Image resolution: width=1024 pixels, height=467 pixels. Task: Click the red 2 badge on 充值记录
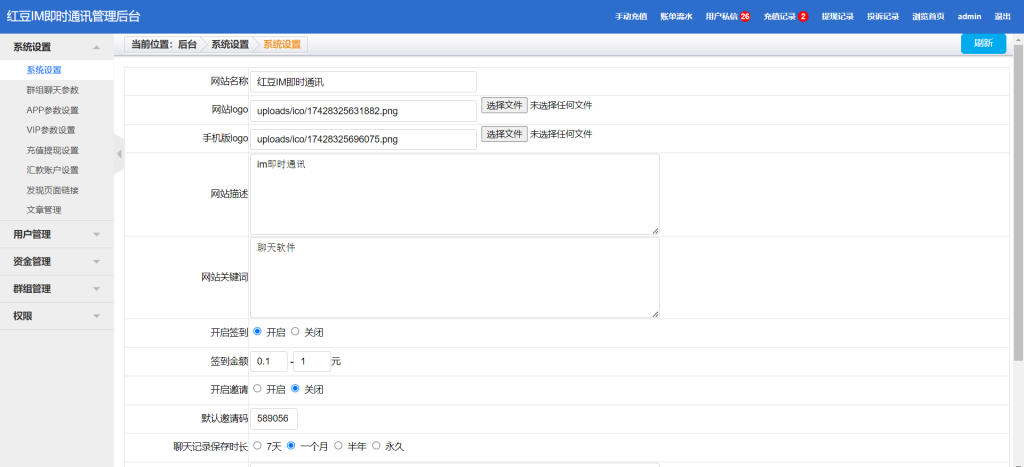(x=803, y=17)
